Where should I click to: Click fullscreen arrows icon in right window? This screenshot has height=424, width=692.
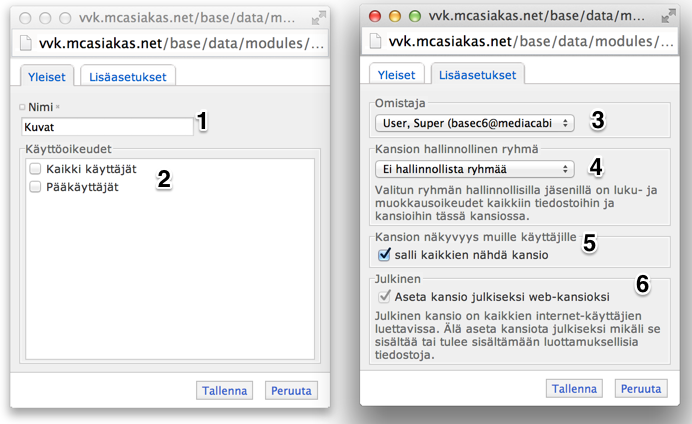click(x=668, y=16)
